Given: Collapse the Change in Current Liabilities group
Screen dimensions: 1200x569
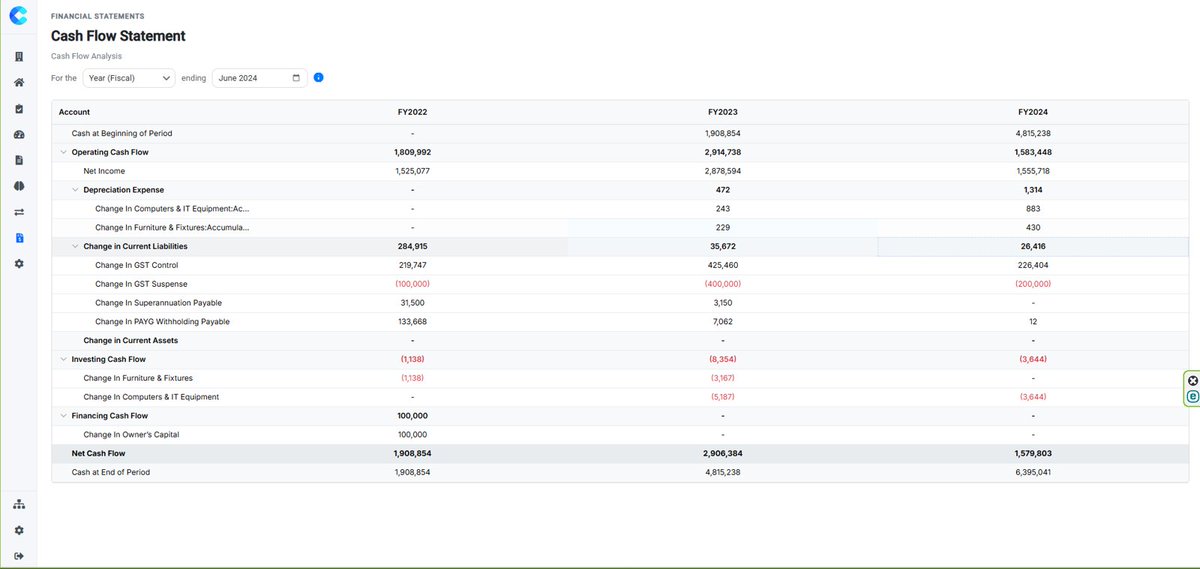Looking at the screenshot, I should [75, 246].
